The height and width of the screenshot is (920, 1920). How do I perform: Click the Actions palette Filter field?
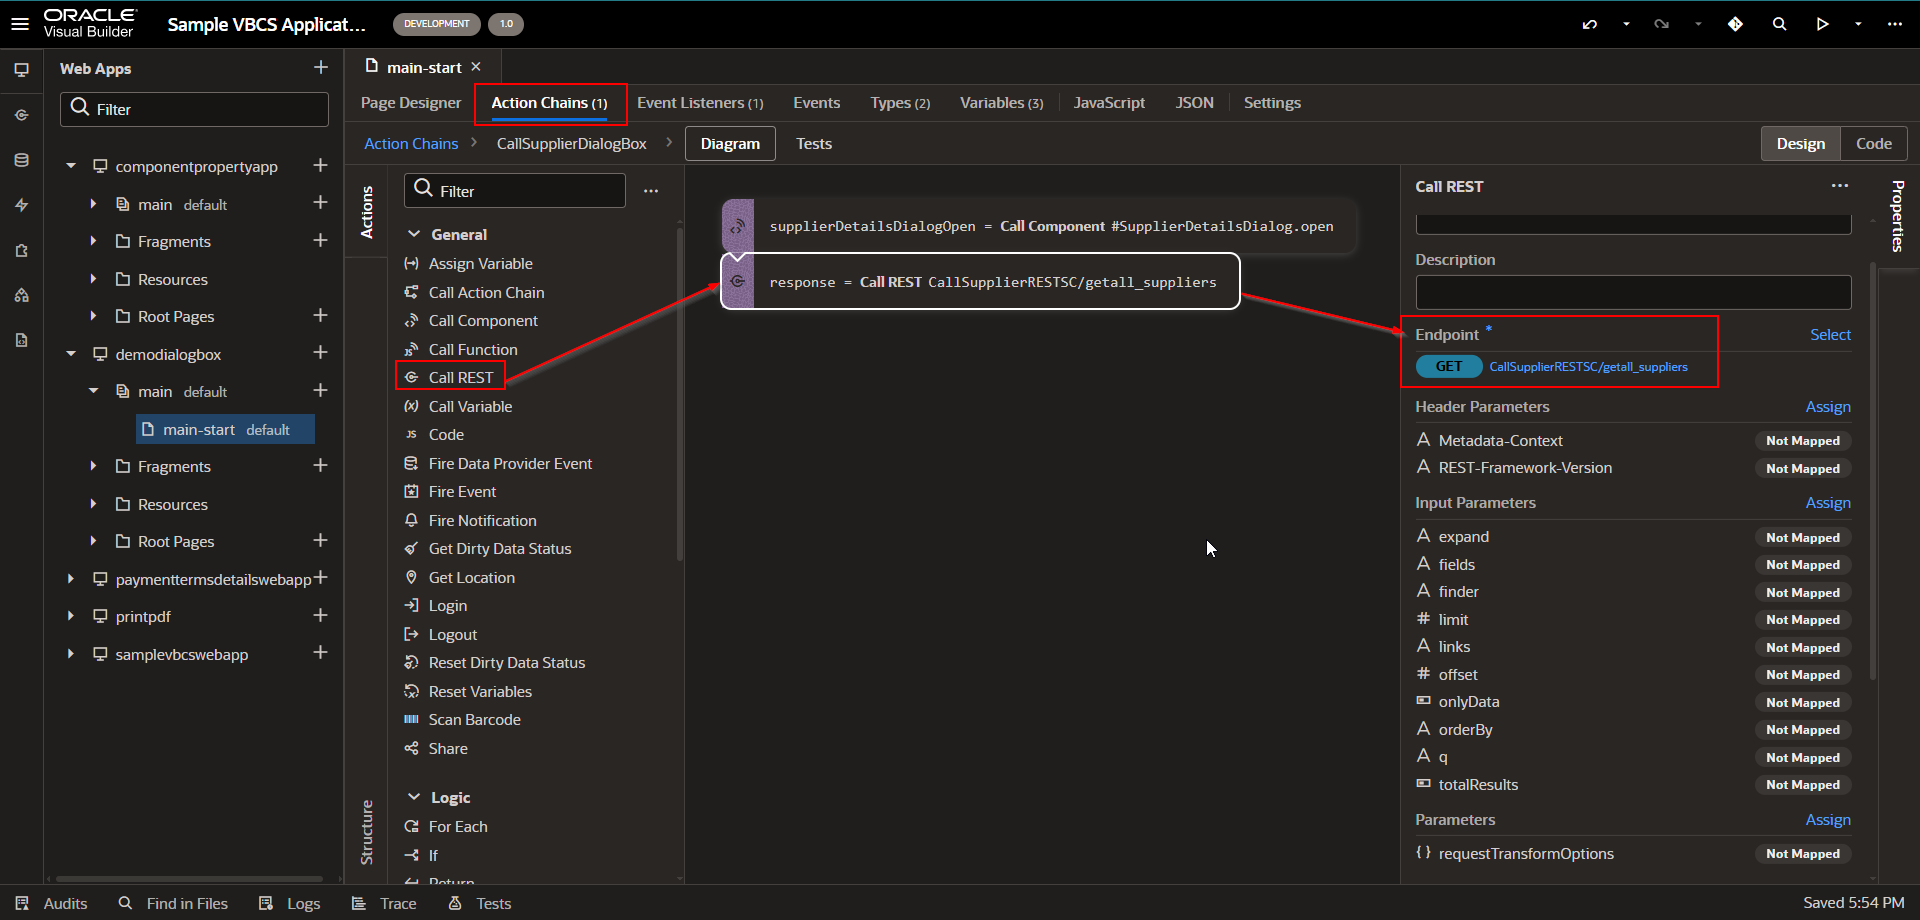click(515, 191)
